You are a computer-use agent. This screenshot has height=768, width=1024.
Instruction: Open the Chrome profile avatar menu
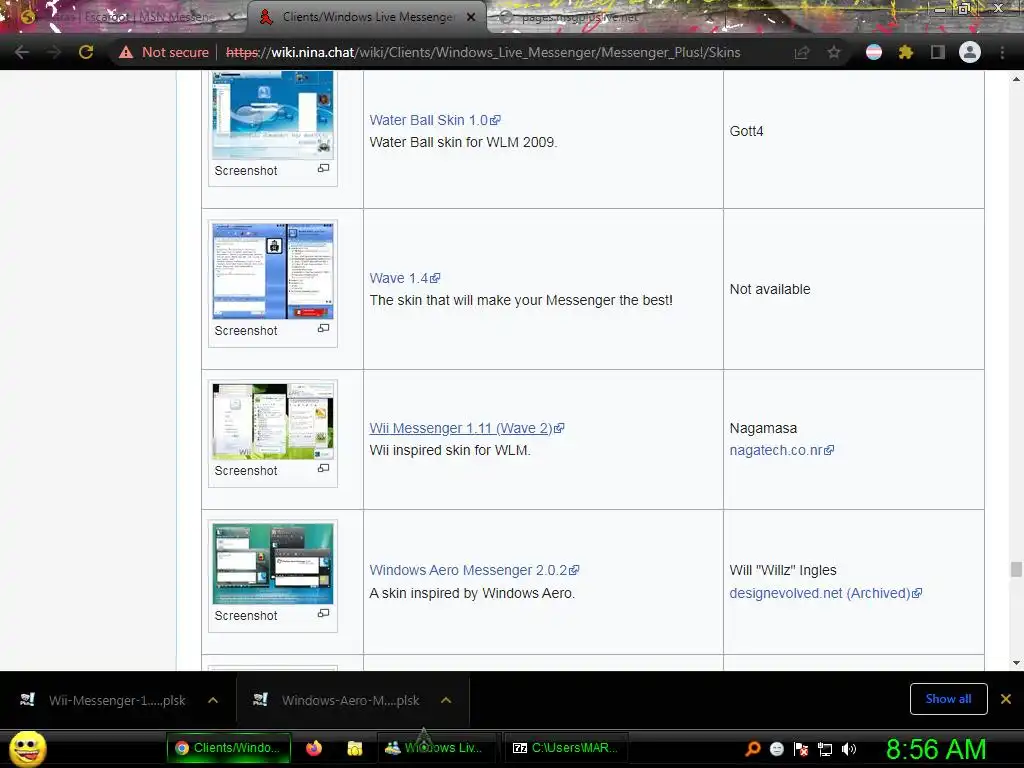click(970, 52)
